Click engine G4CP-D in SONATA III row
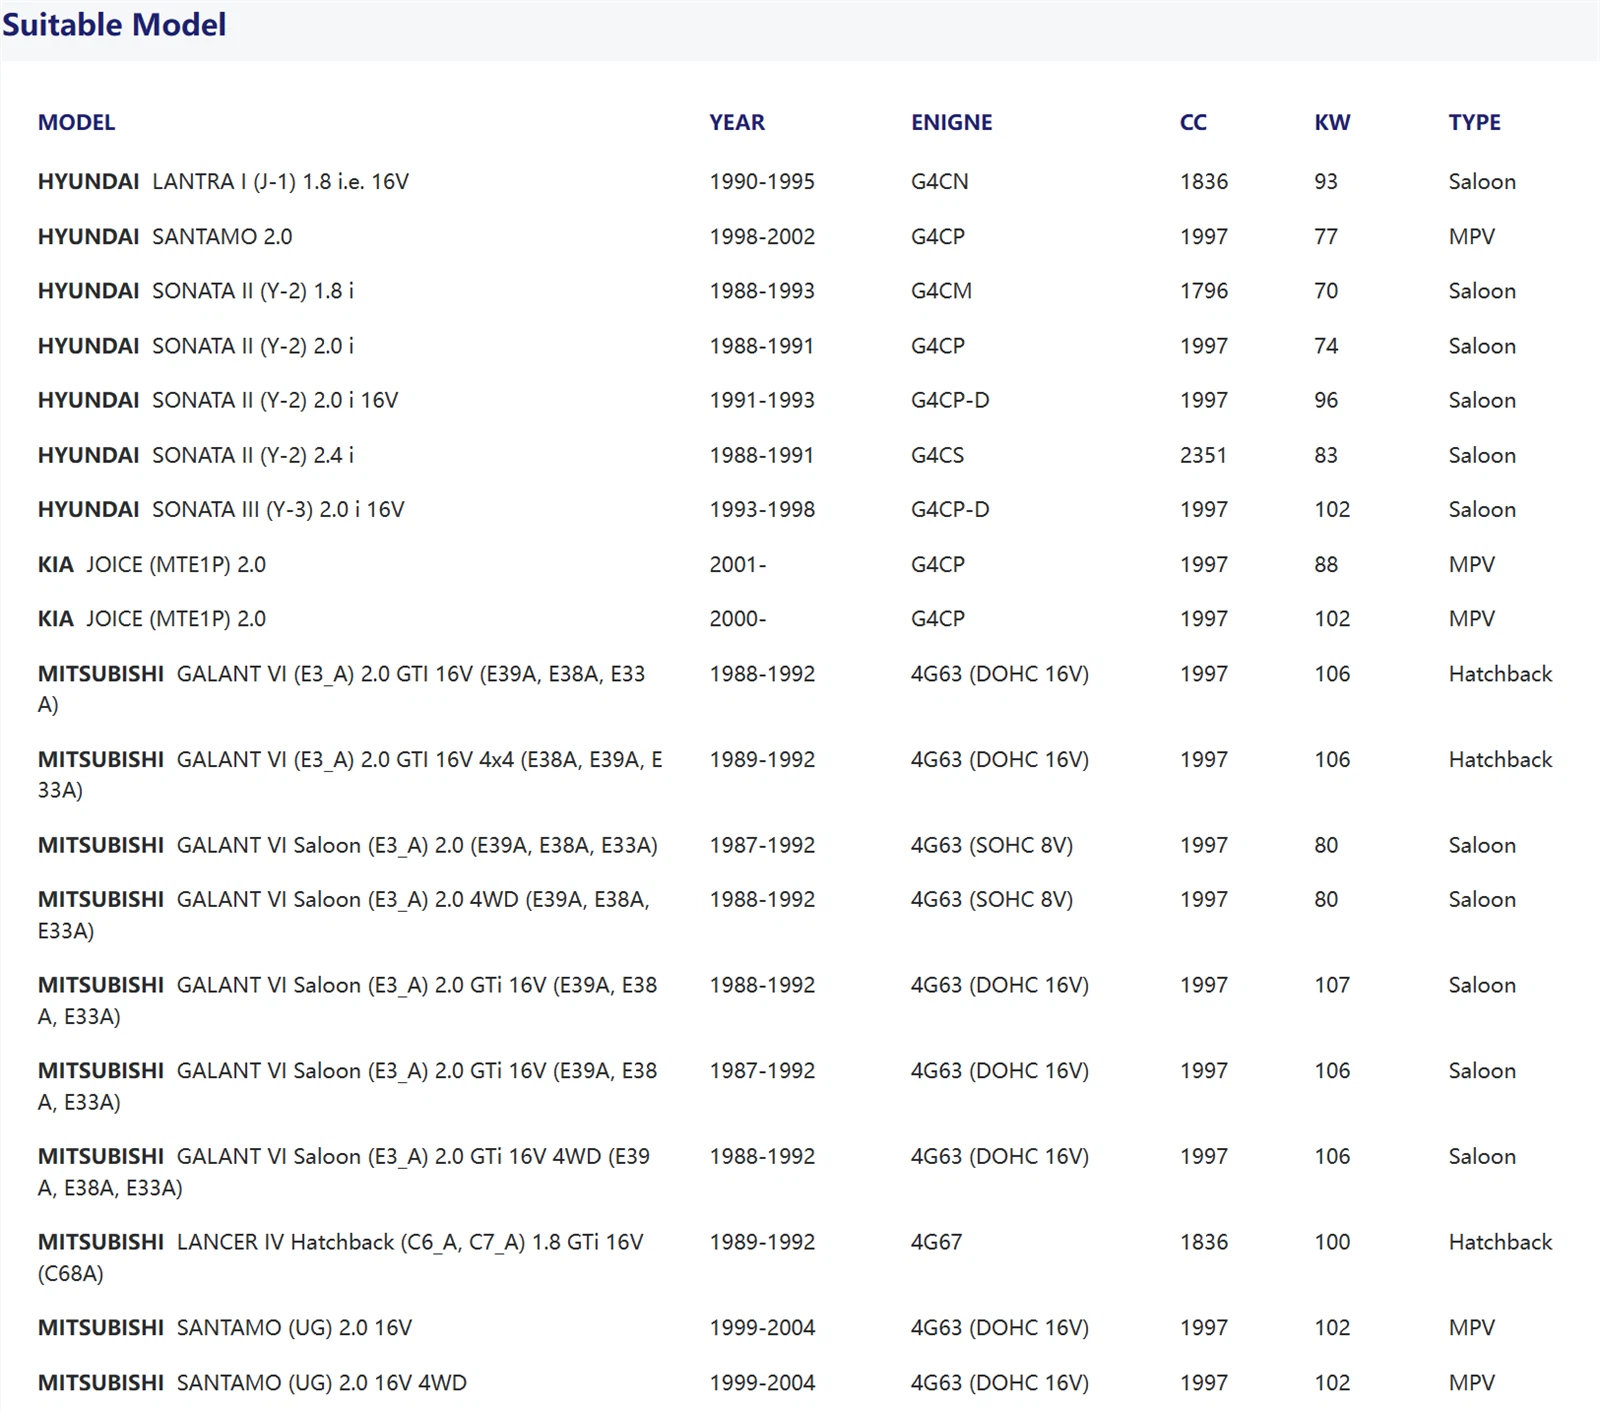 950,509
